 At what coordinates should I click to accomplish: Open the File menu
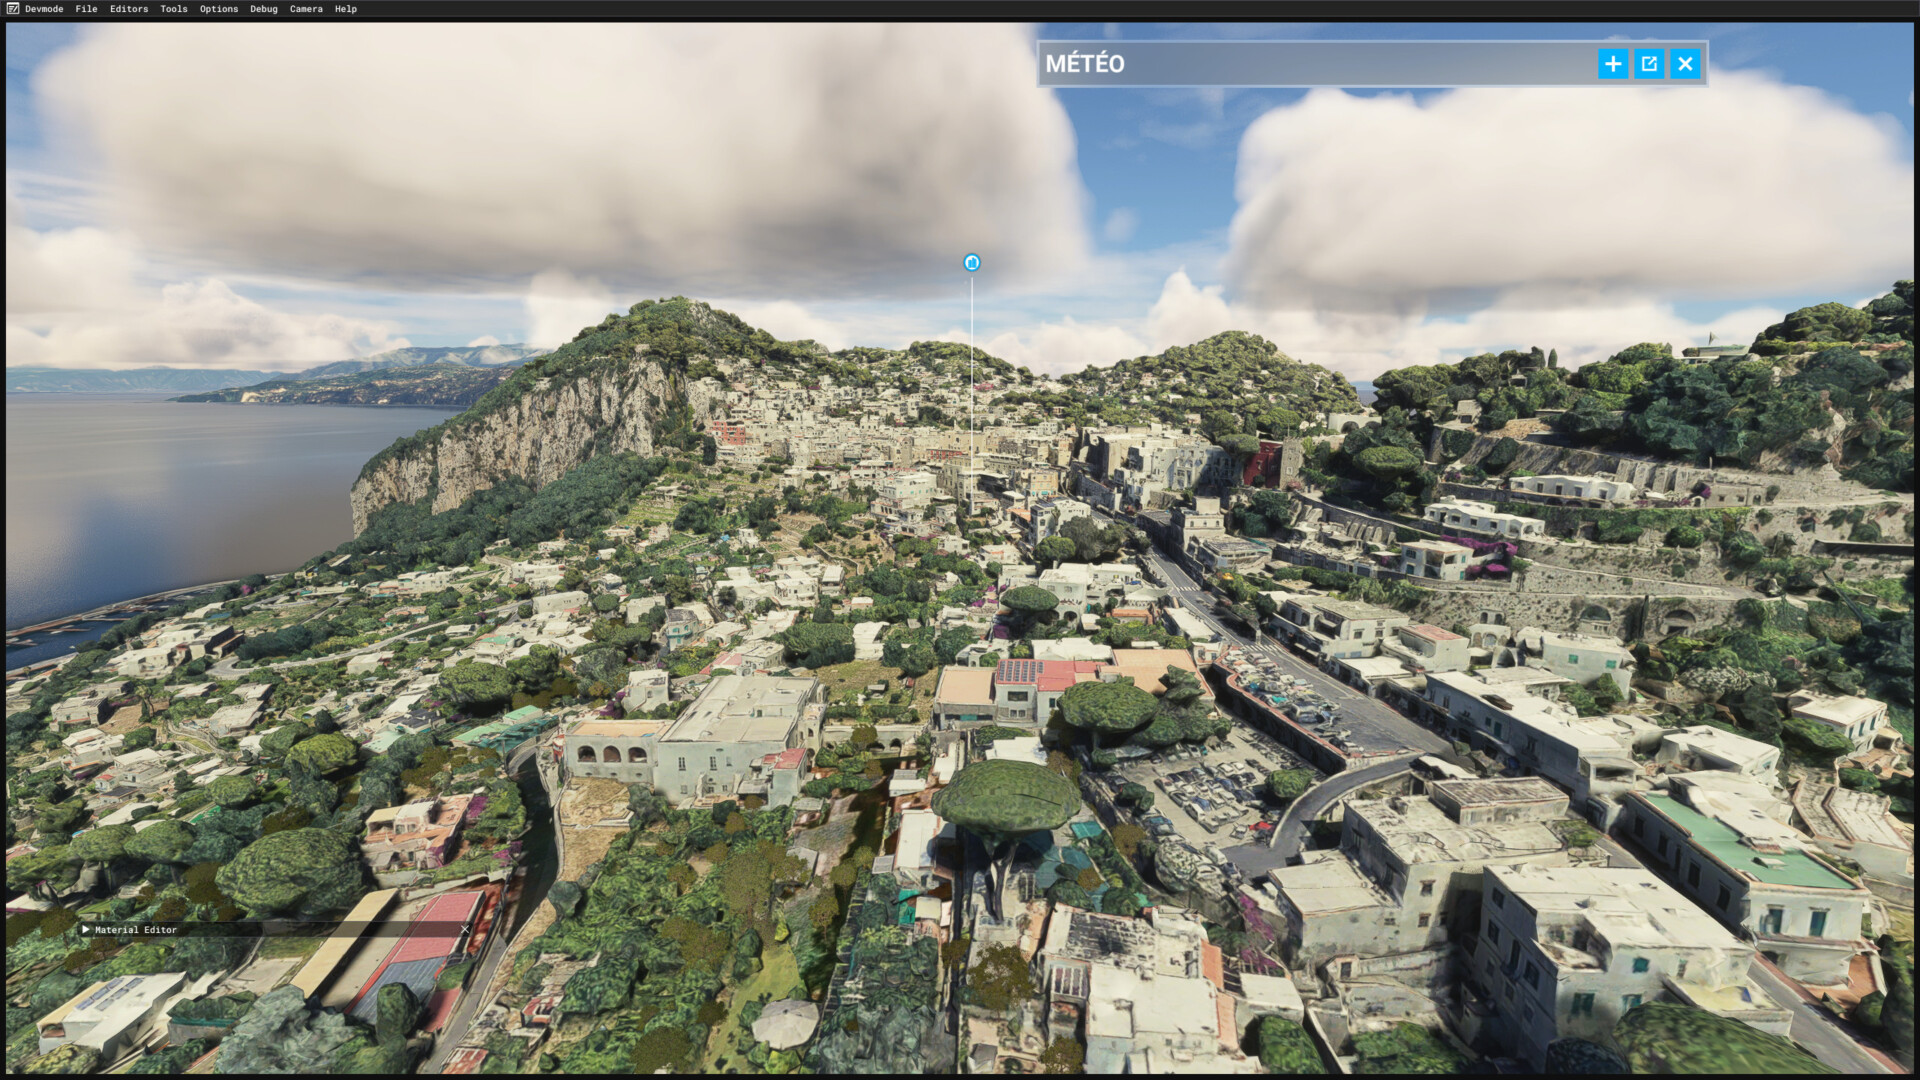86,9
